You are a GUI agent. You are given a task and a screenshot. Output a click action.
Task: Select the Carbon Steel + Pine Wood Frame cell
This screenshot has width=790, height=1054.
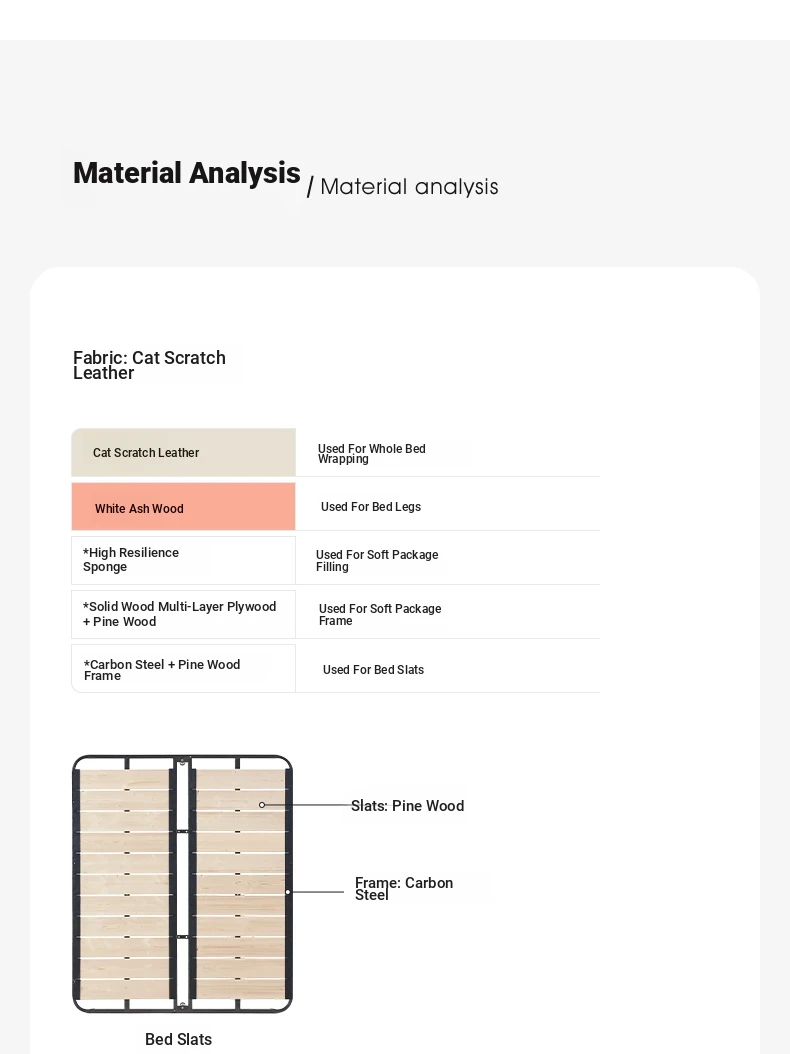click(184, 669)
